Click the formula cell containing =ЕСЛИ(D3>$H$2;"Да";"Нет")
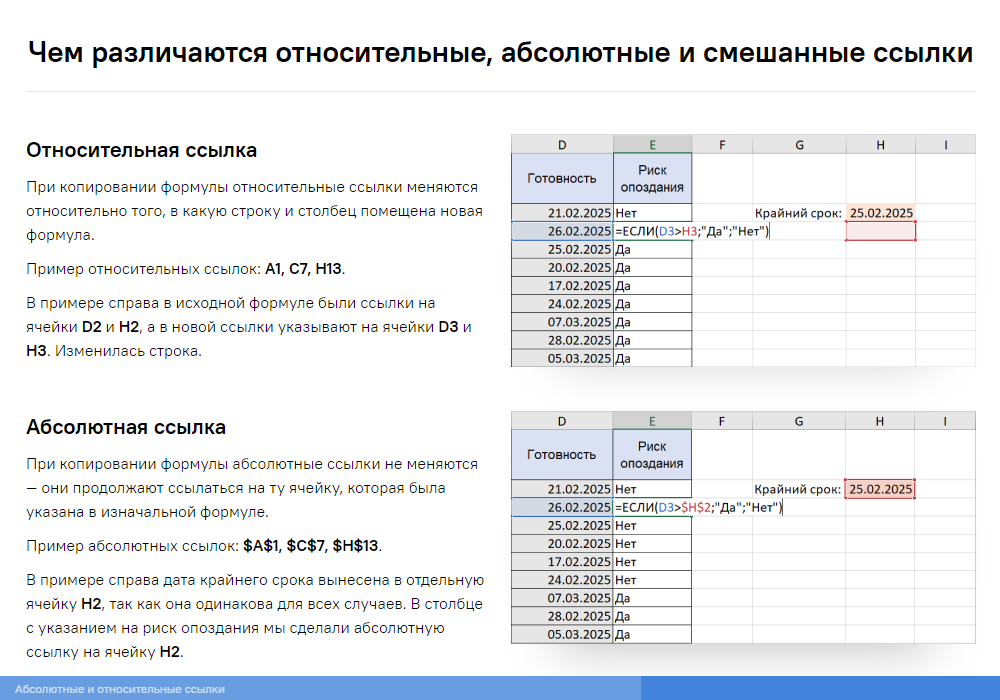The width and height of the screenshot is (1000, 700). click(x=698, y=507)
